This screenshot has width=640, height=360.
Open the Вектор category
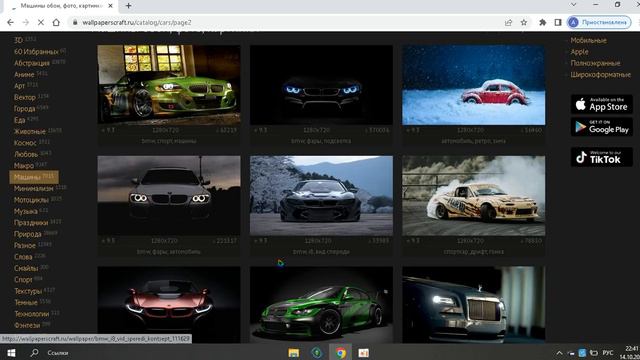[24, 97]
